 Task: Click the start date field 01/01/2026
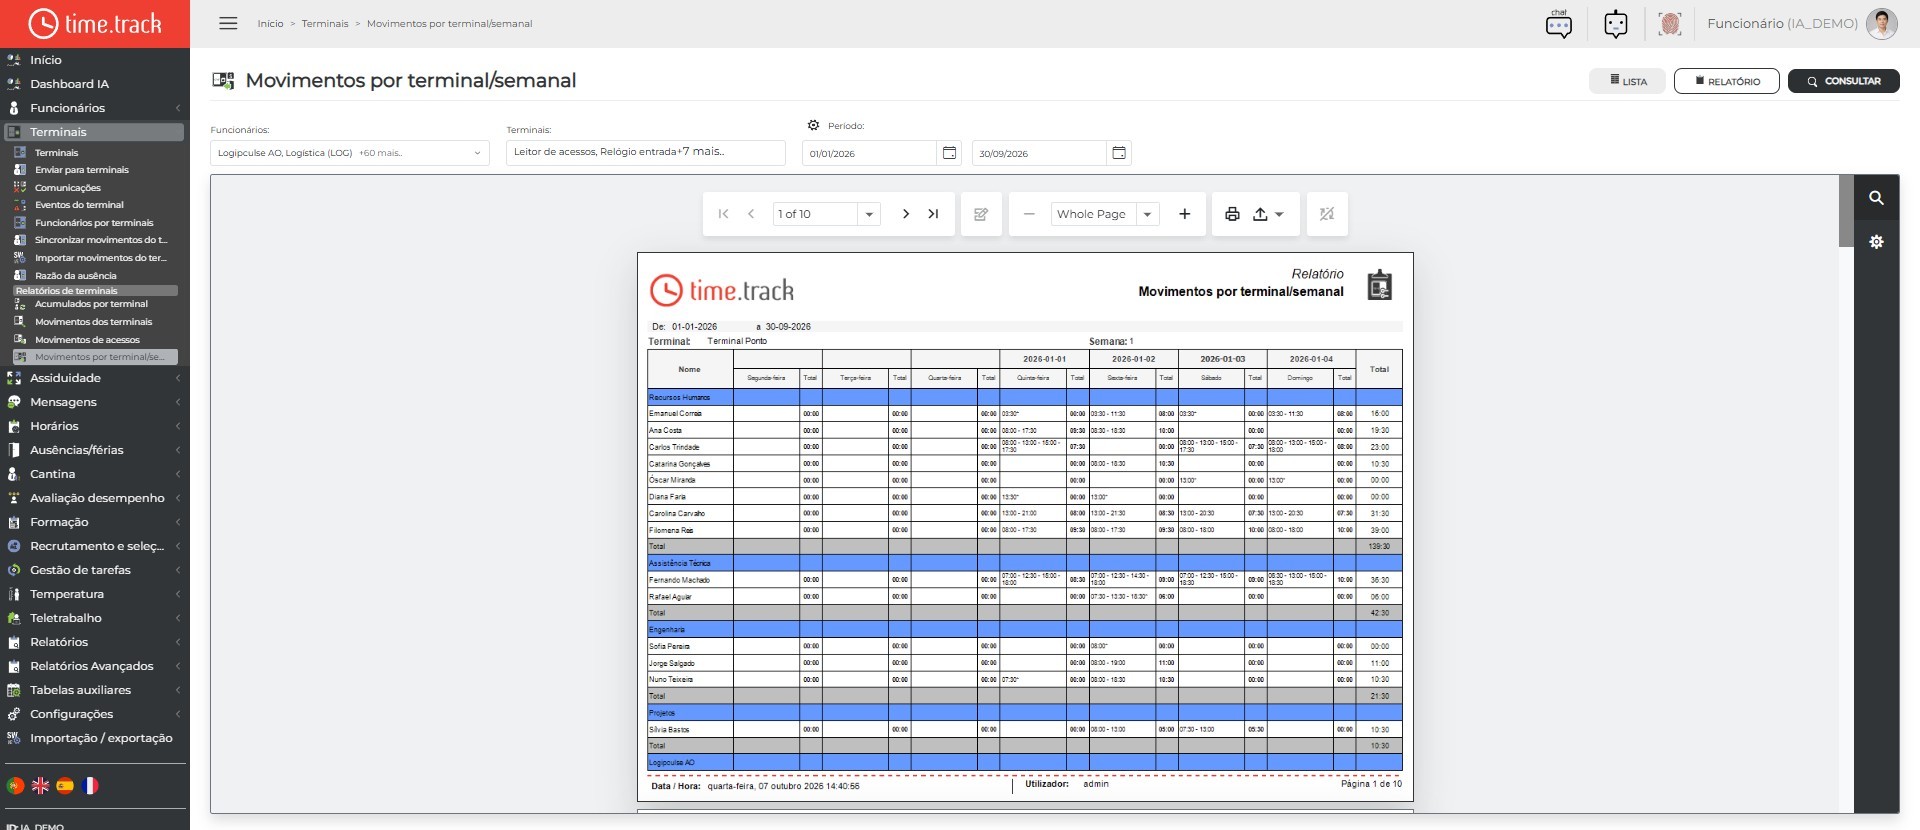869,153
